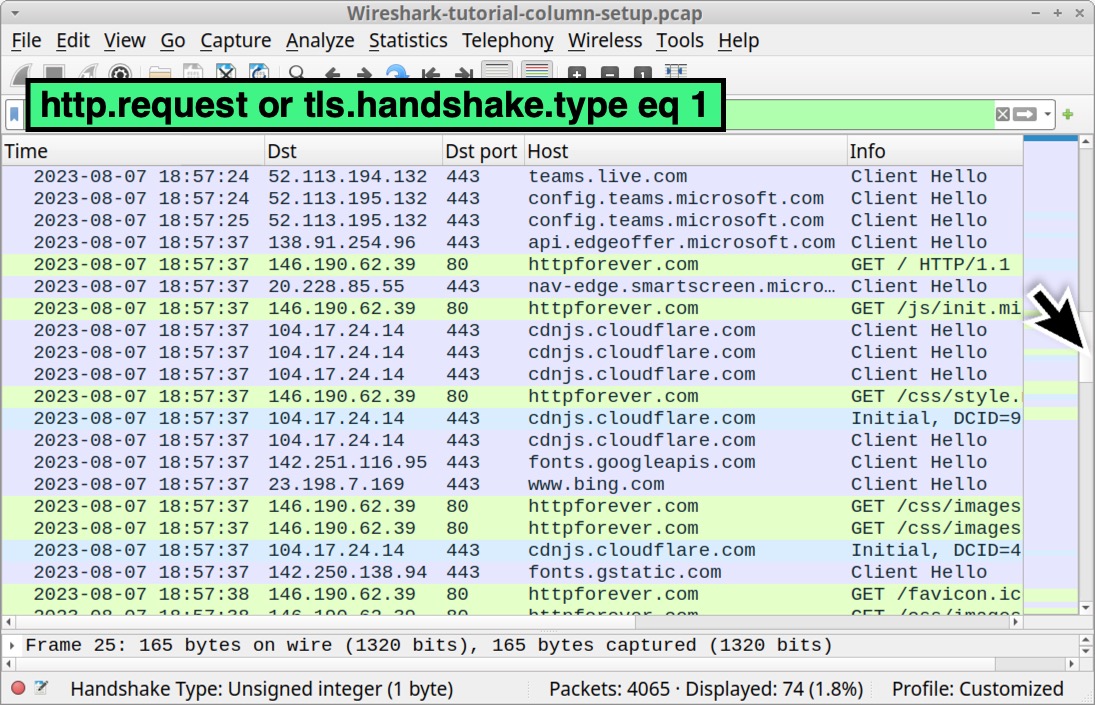Open the View menu
The width and height of the screenshot is (1095, 705).
pos(124,40)
